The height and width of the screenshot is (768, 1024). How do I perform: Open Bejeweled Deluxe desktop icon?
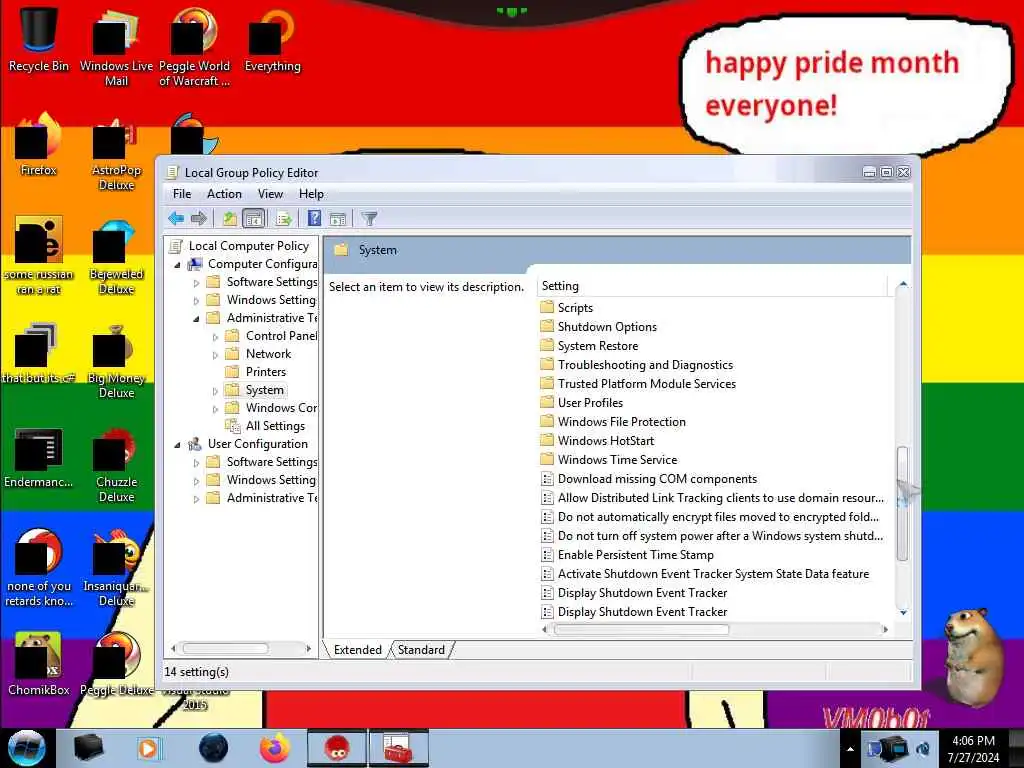point(116,257)
